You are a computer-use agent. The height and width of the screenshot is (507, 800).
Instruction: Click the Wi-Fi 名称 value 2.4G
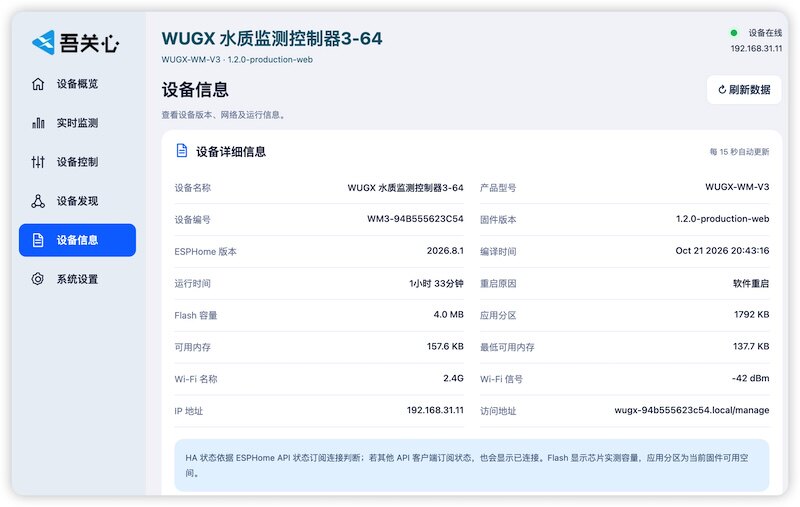point(454,378)
